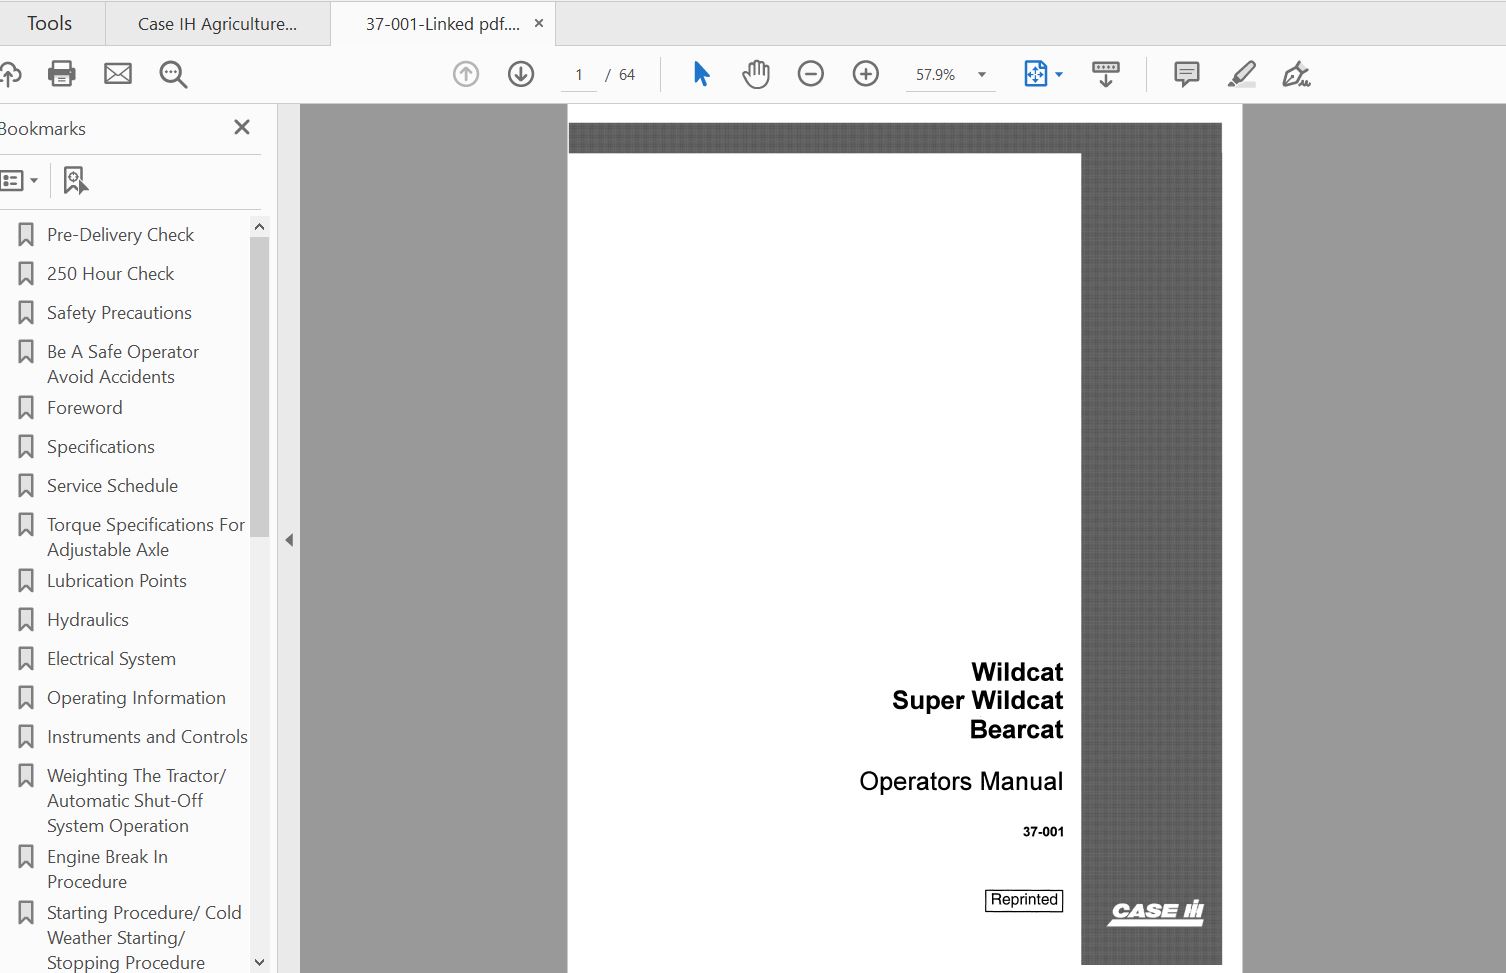This screenshot has width=1506, height=973.
Task: Open the Add Sticky Note comment tool
Action: [1186, 73]
